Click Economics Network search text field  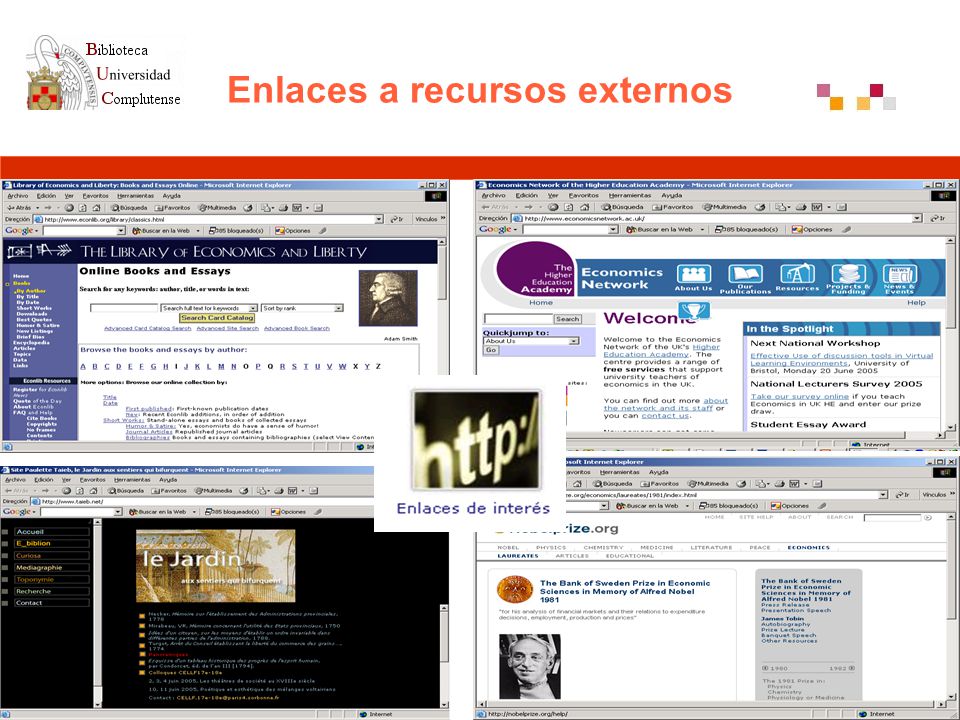(518, 319)
